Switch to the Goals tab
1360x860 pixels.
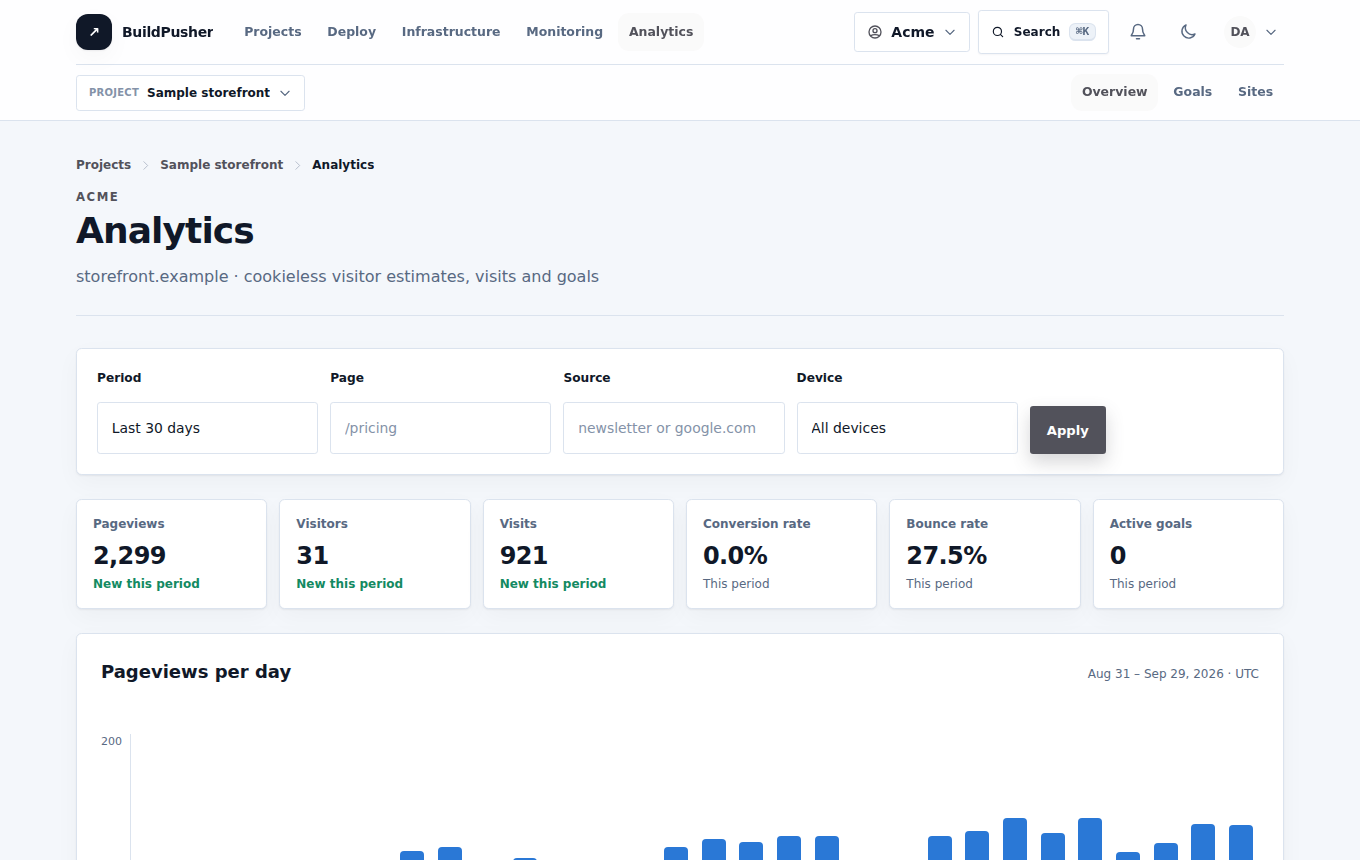pos(1193,92)
